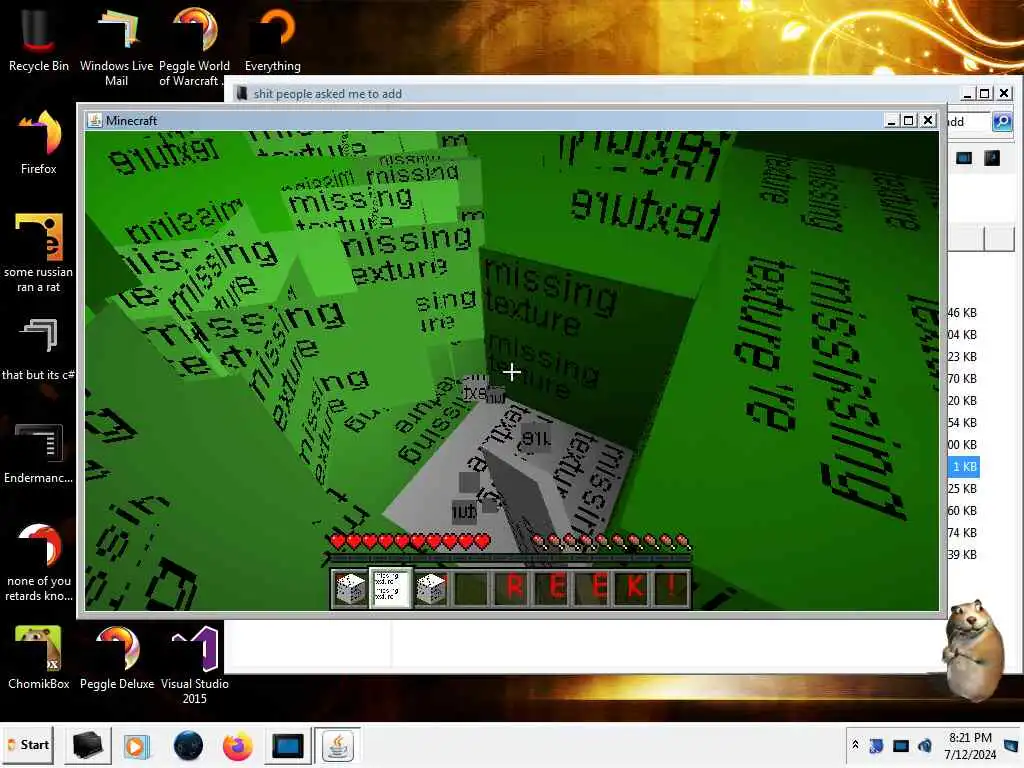Minimize the explorer window behind Minecraft
The width and height of the screenshot is (1024, 768).
[967, 93]
